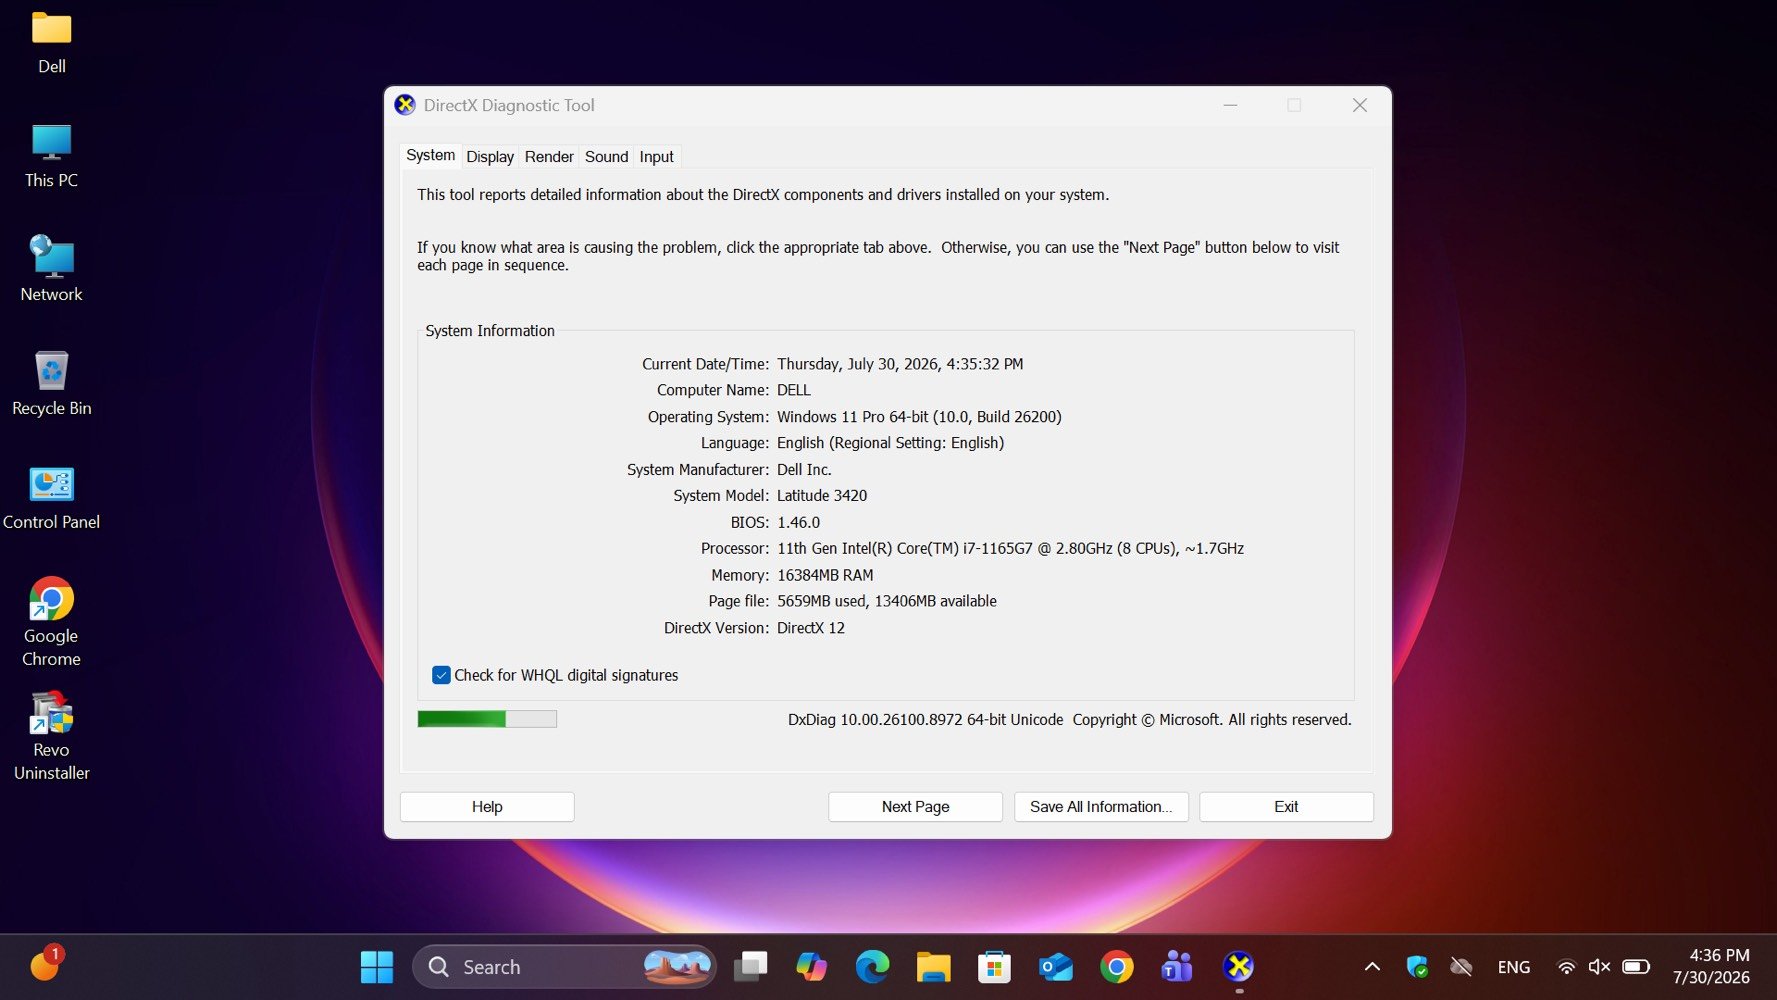The image size is (1777, 1000).
Task: Open the clock and date flyout
Action: pos(1711,967)
